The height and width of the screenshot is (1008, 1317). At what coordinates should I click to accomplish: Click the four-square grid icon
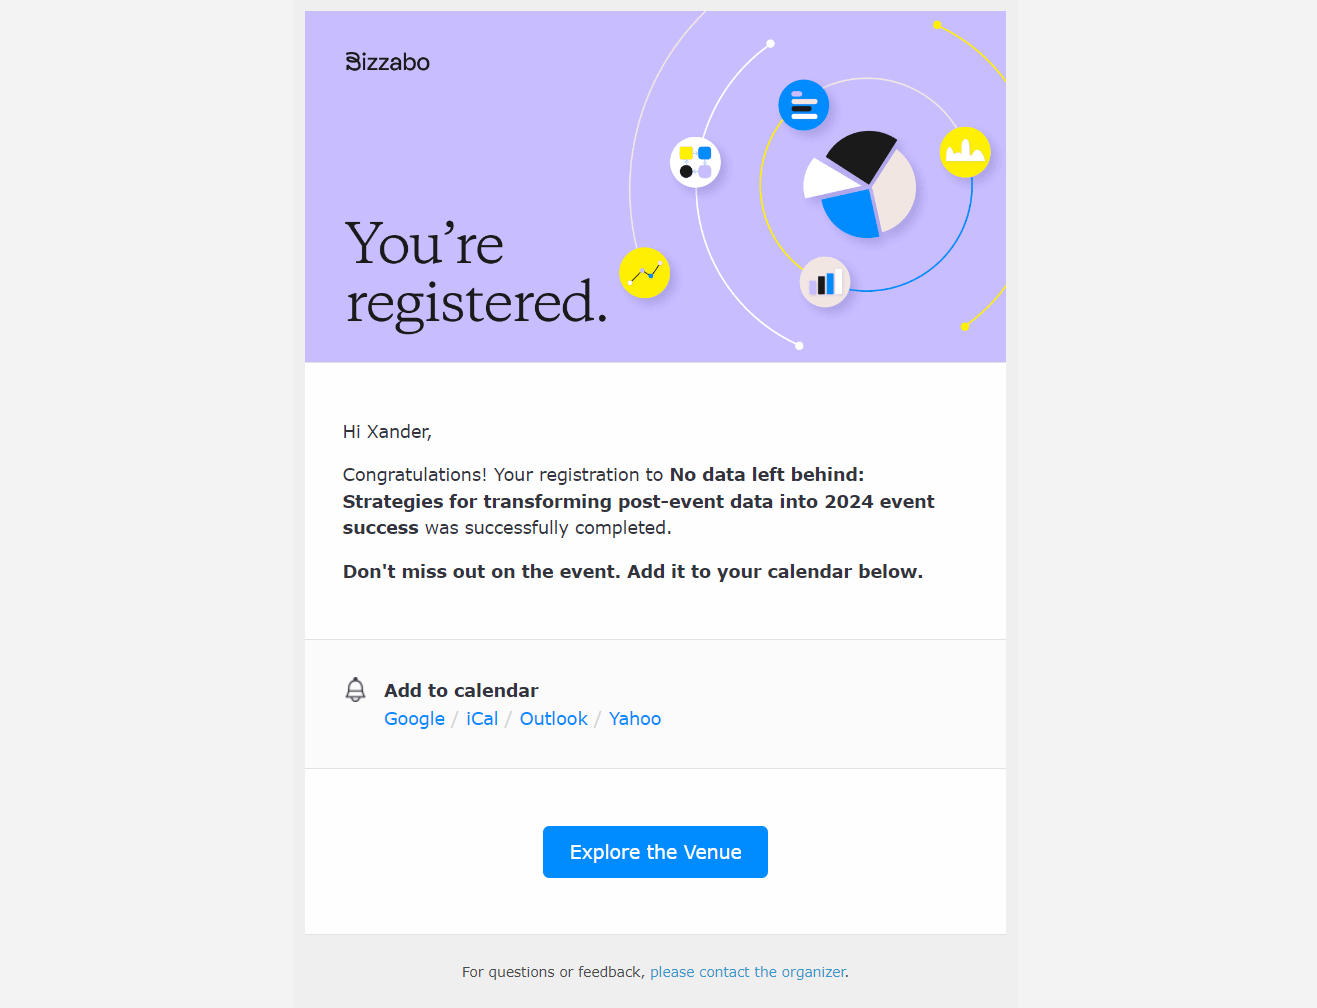(694, 161)
